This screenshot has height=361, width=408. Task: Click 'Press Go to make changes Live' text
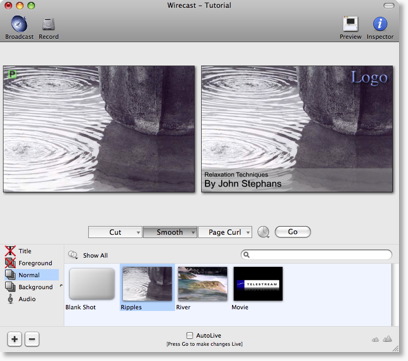tap(204, 344)
